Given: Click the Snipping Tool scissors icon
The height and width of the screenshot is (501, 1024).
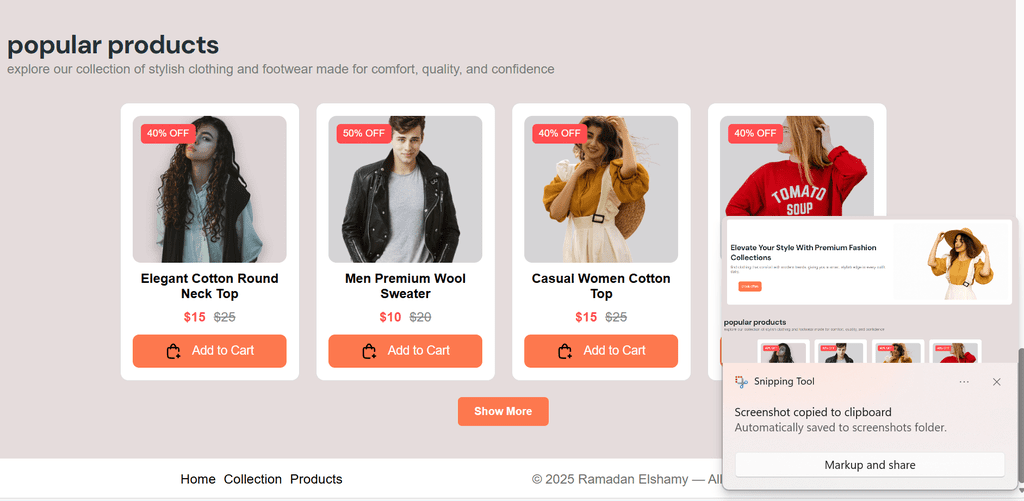Looking at the screenshot, I should click(741, 382).
